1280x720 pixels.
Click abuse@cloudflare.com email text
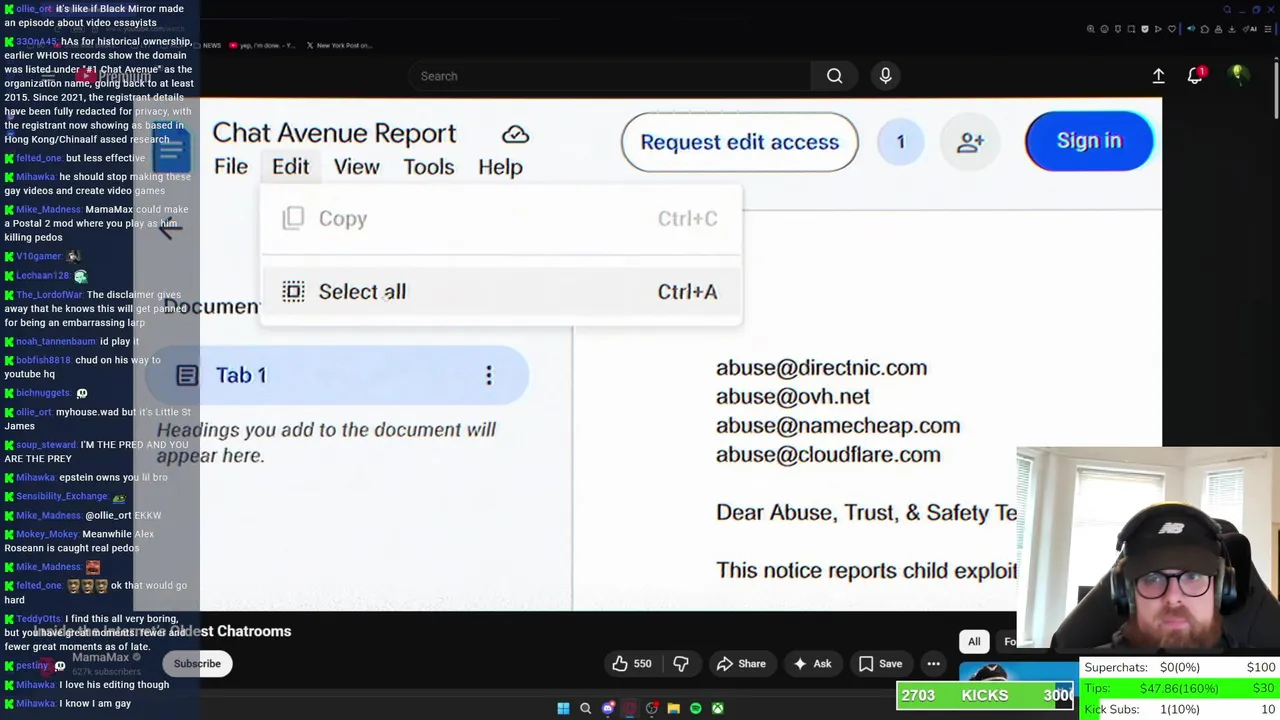click(828, 455)
